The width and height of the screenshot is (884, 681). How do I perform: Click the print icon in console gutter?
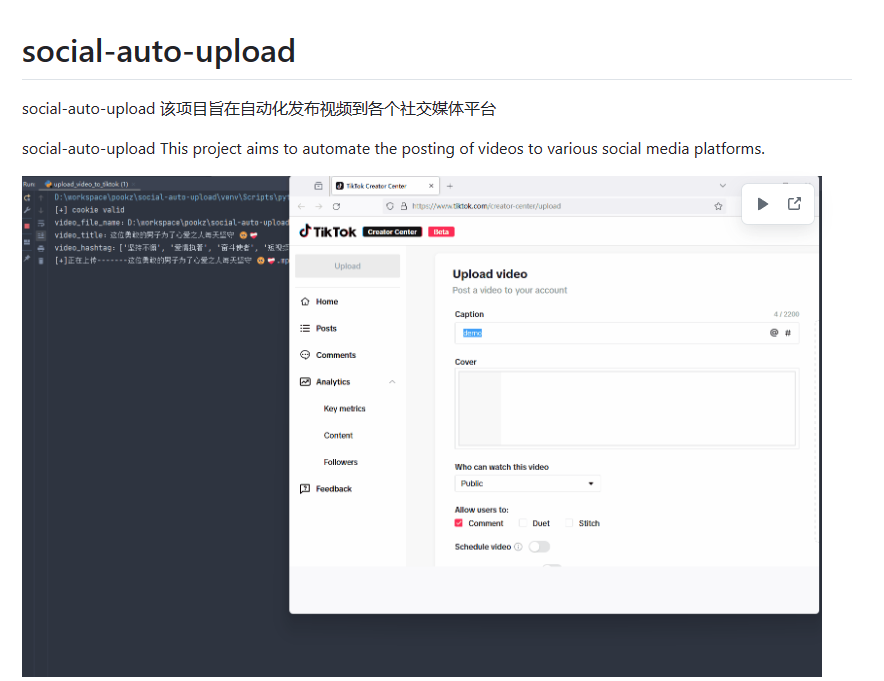coord(41,248)
